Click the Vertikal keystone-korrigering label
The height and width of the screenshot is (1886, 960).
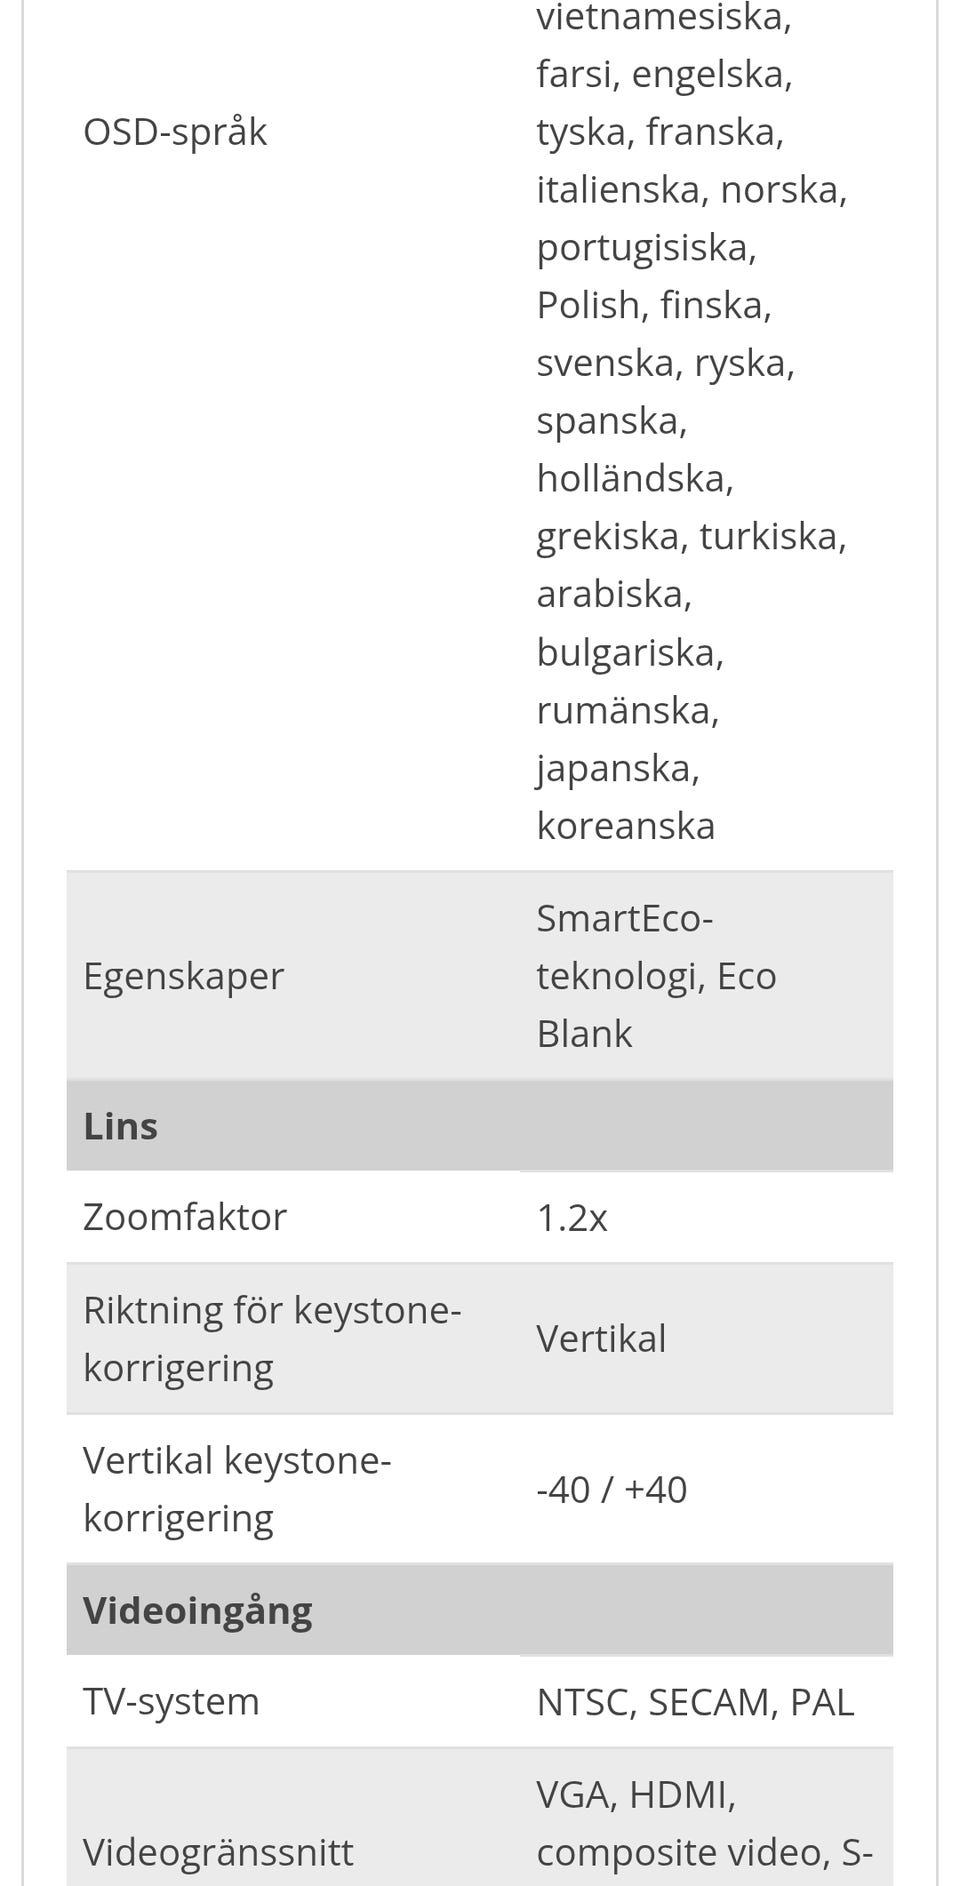[x=236, y=1489]
